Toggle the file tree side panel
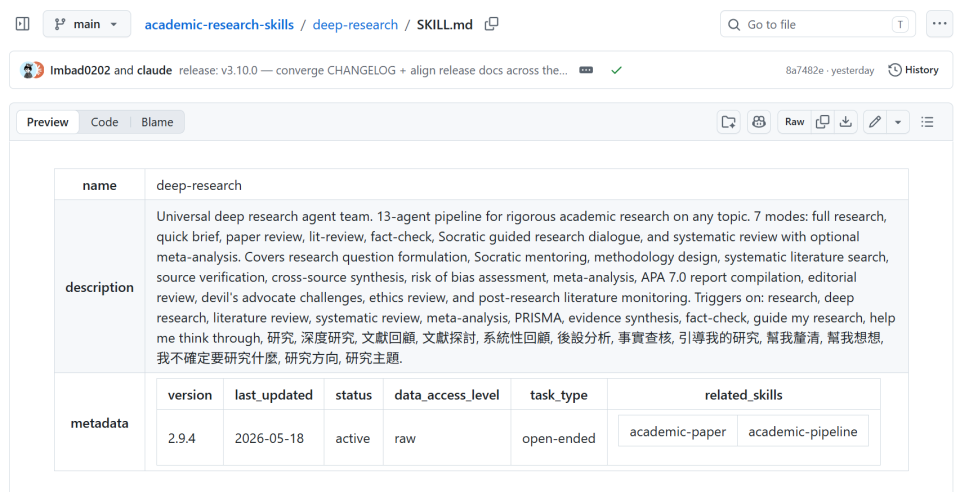This screenshot has height=492, width=960. (x=23, y=24)
